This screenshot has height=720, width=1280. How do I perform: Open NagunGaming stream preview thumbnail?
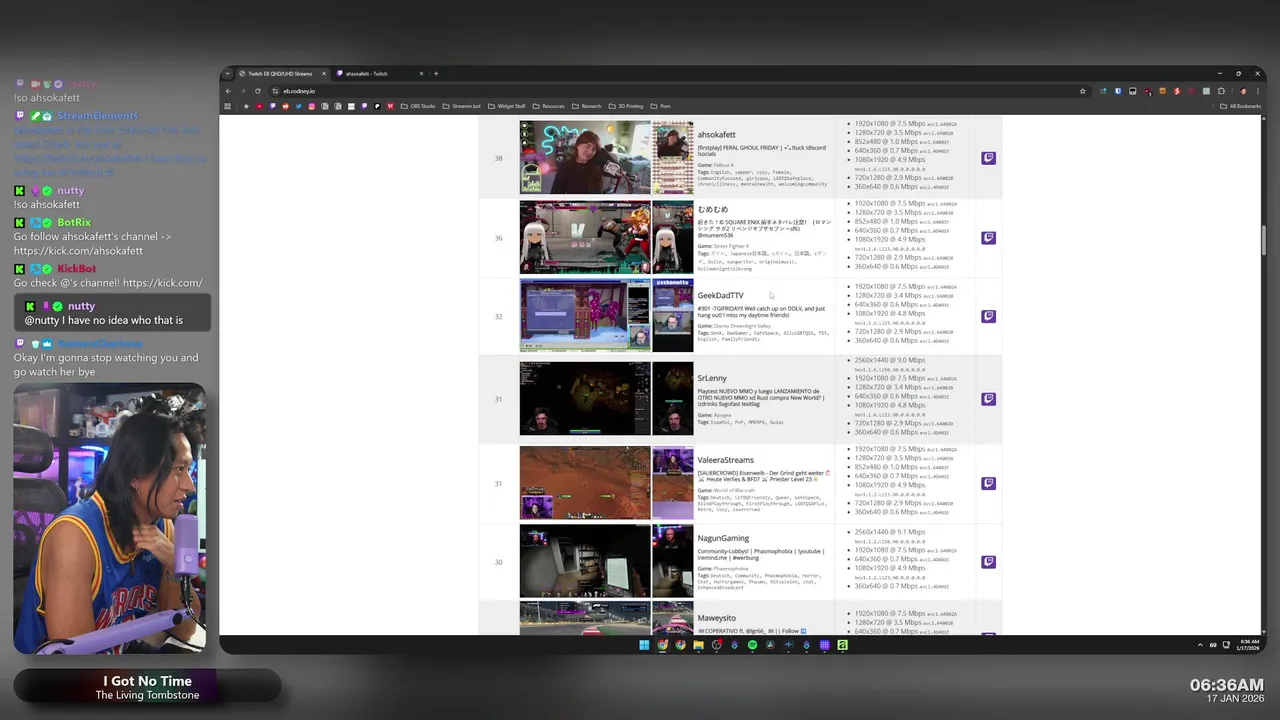coord(585,562)
